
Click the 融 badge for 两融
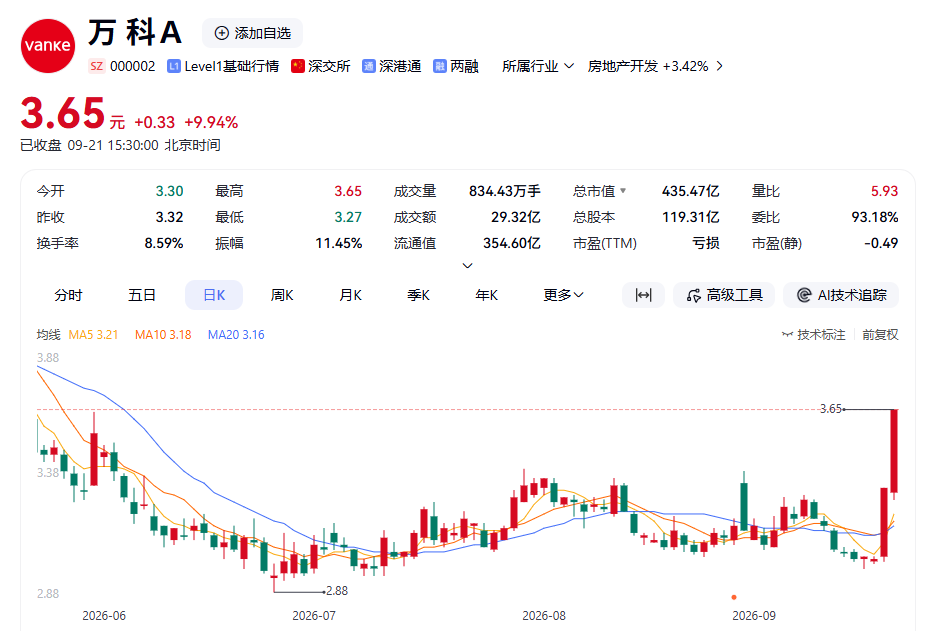pos(439,66)
